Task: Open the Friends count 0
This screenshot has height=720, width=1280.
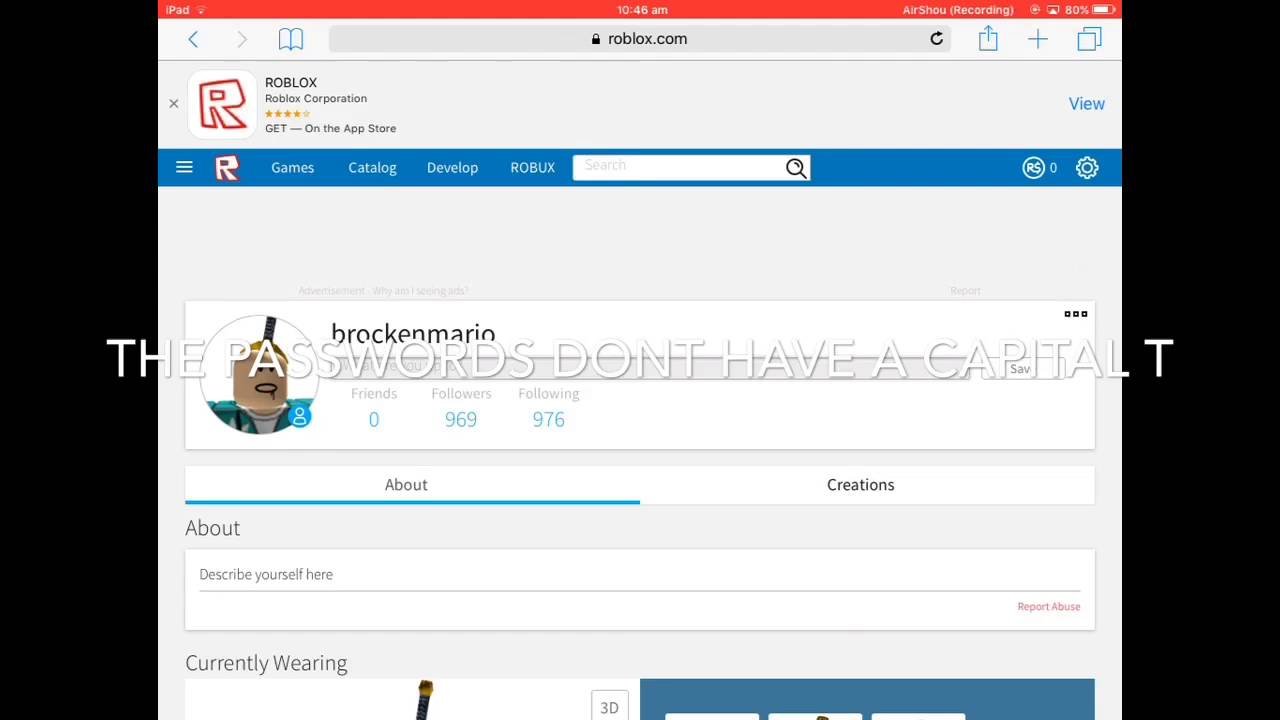Action: [x=374, y=419]
